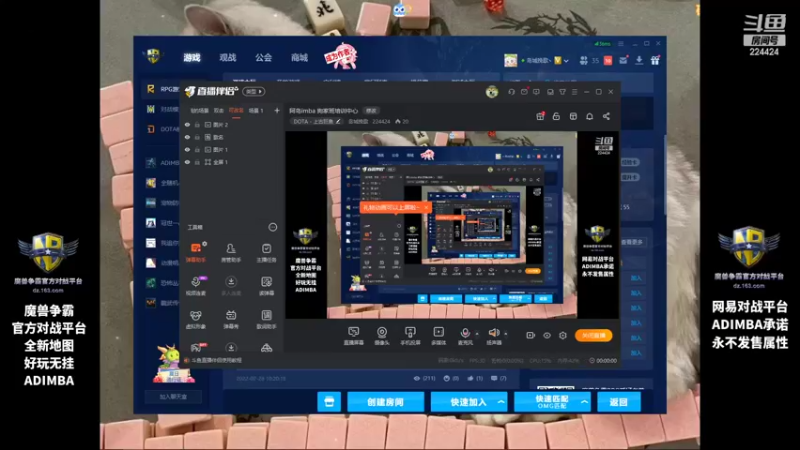
Task: Open the video link-mic tool
Action: pyautogui.click(x=195, y=286)
